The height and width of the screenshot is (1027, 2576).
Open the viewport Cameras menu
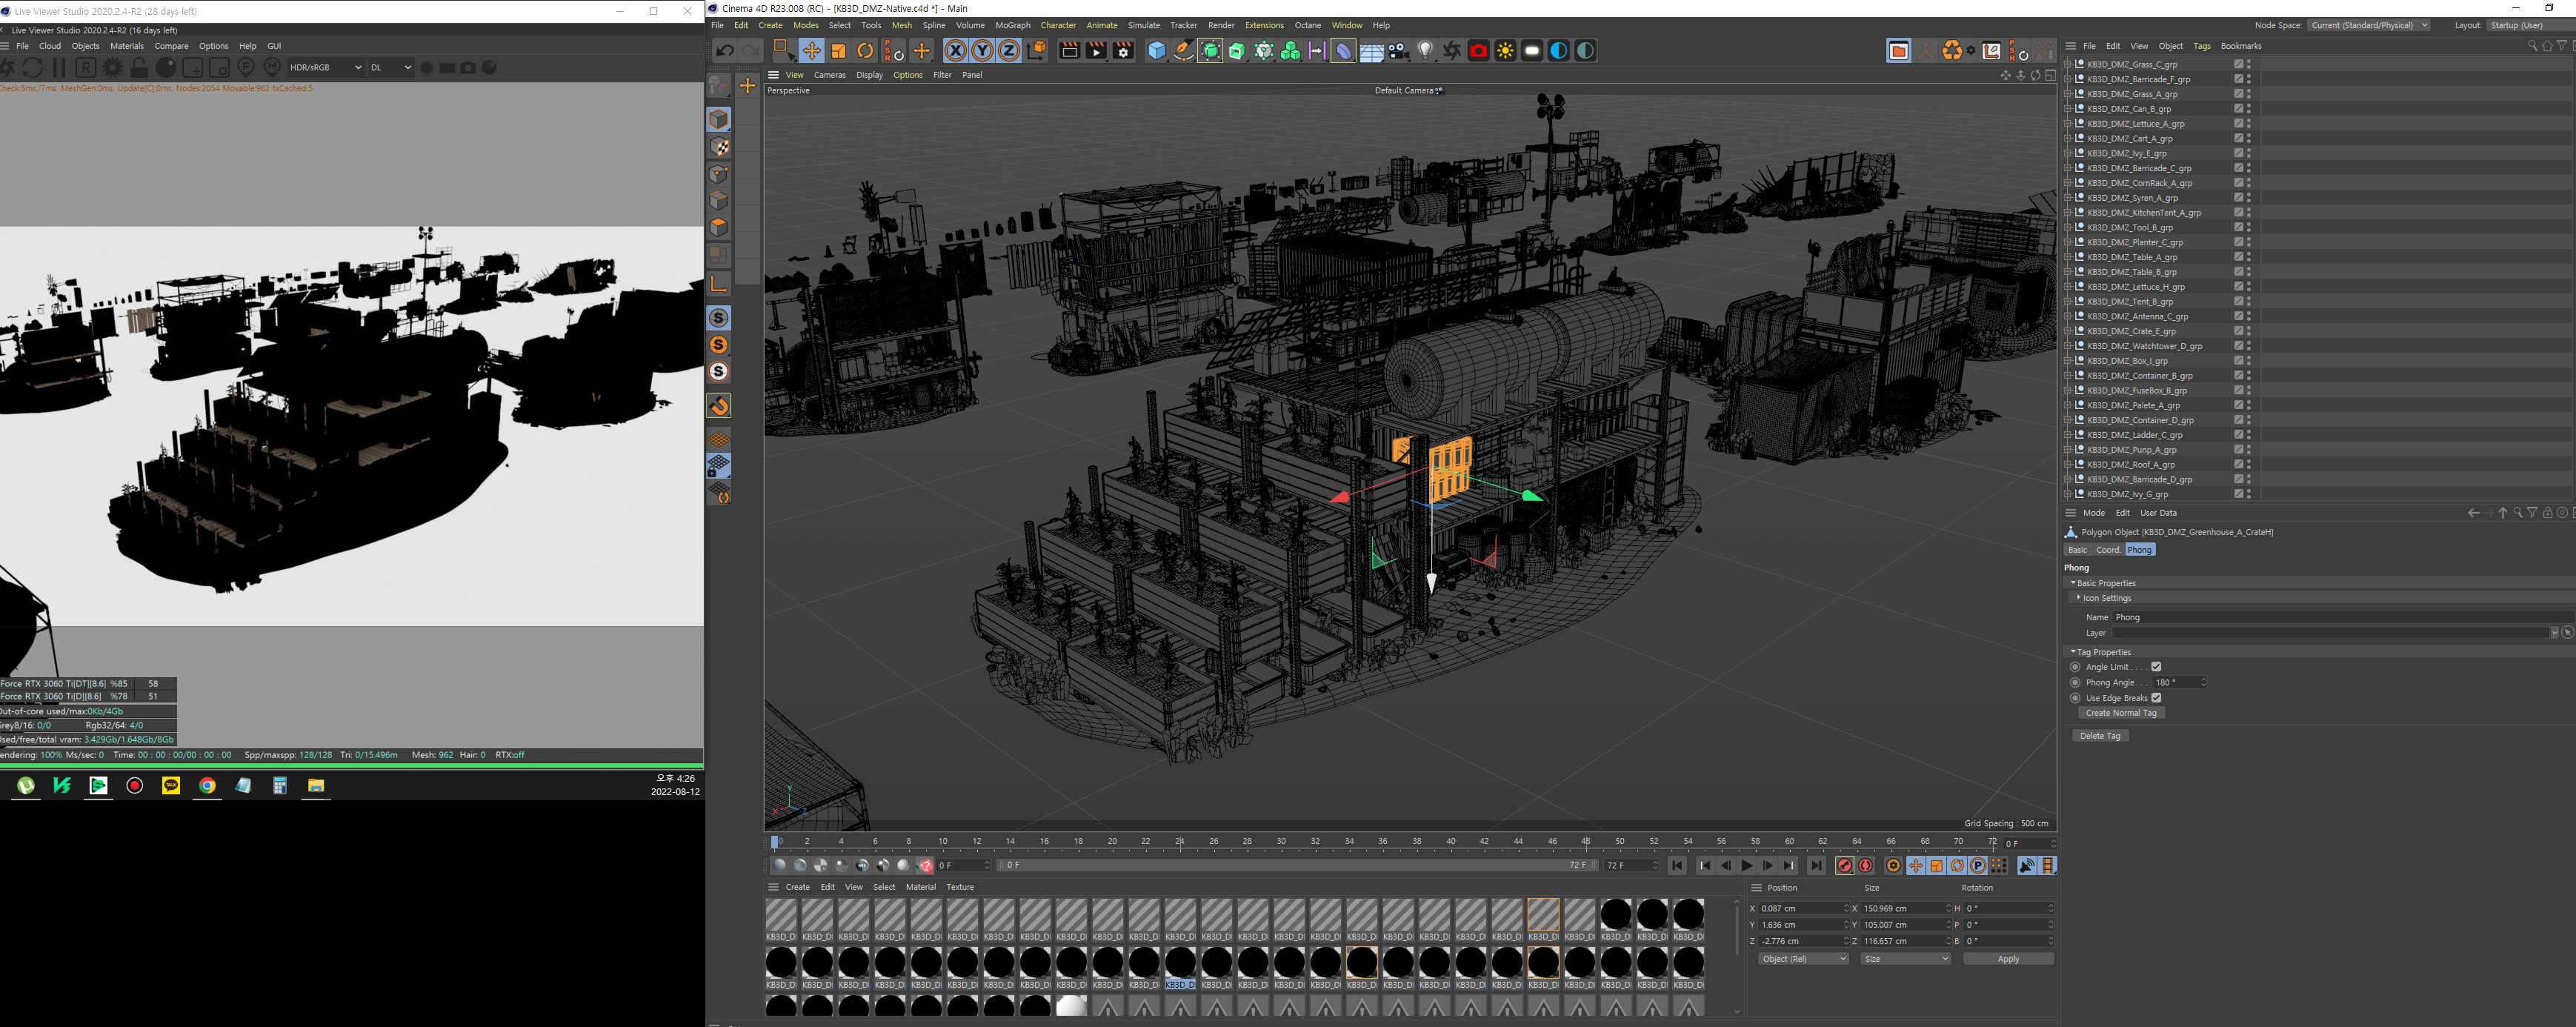tap(829, 75)
